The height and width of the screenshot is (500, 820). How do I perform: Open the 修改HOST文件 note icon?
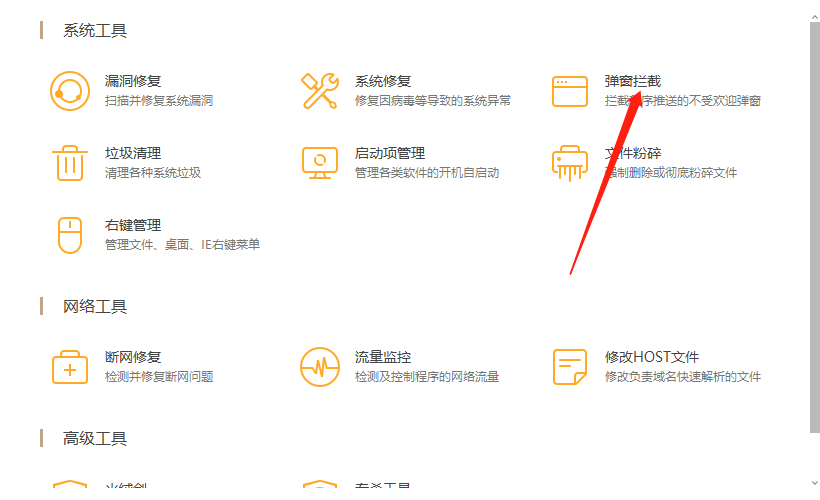pos(570,367)
